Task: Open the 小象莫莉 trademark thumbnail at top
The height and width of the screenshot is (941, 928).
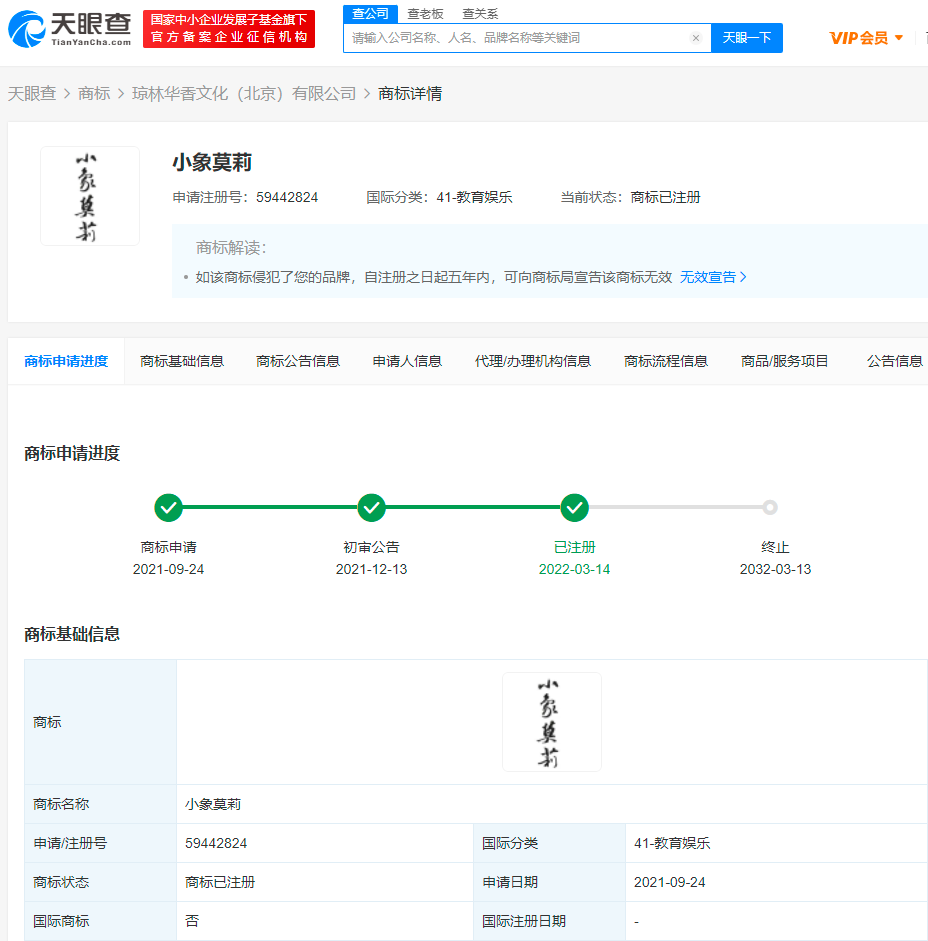Action: (89, 196)
